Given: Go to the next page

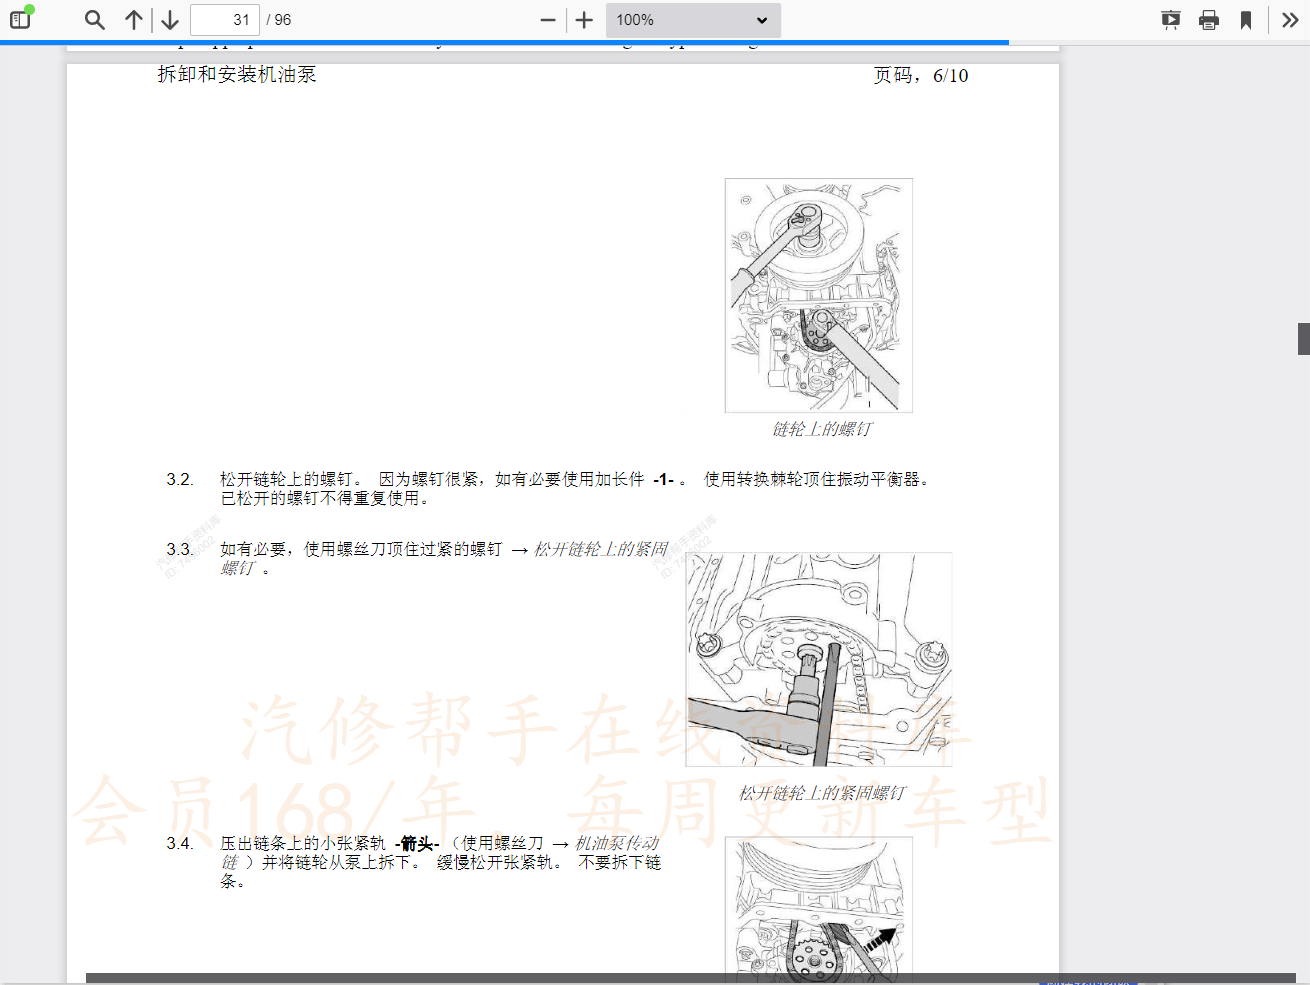Looking at the screenshot, I should pos(170,20).
